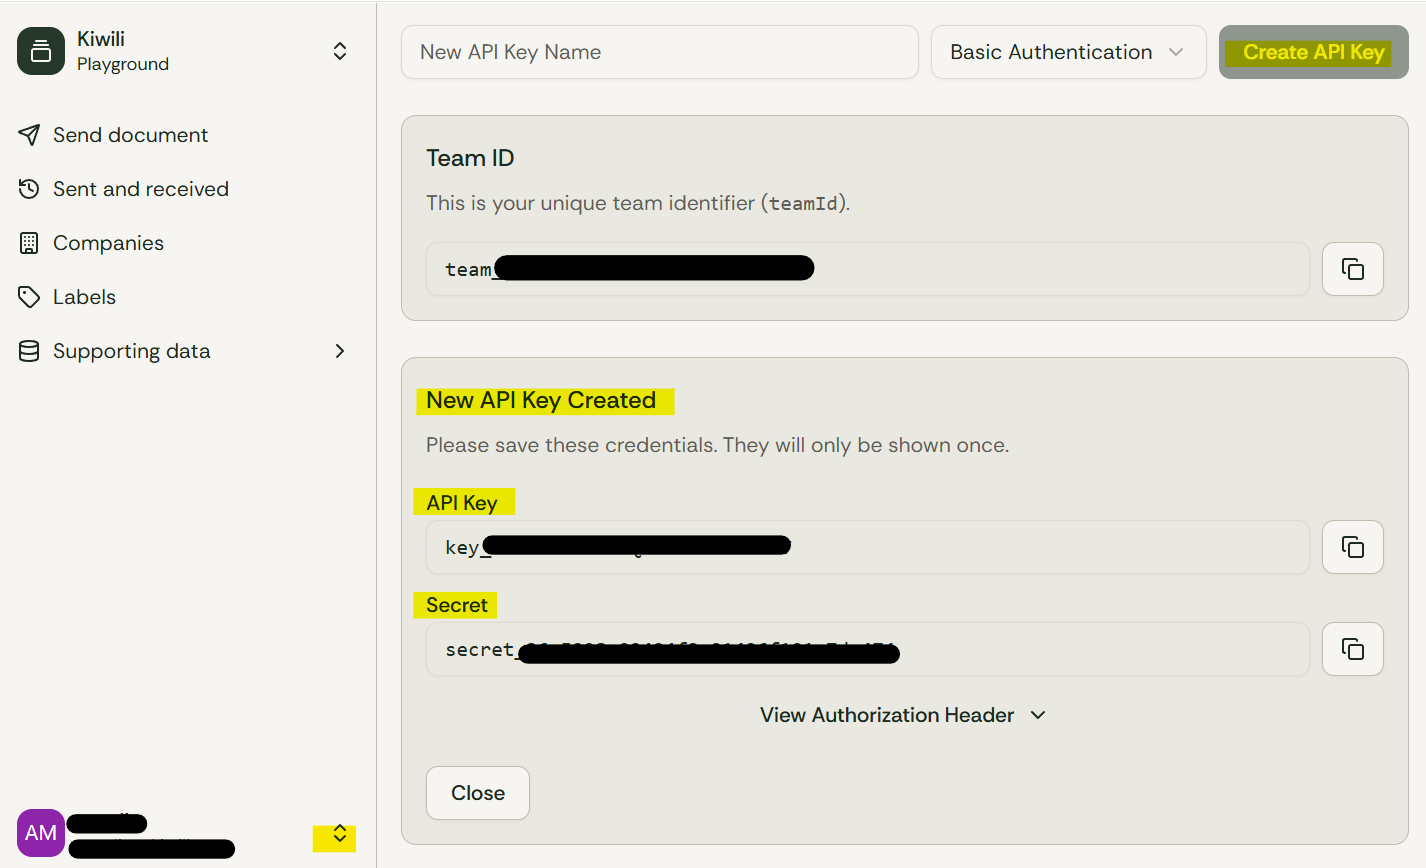Viewport: 1426px width, 868px height.
Task: Select Supporting data in the sidebar
Action: pos(131,350)
